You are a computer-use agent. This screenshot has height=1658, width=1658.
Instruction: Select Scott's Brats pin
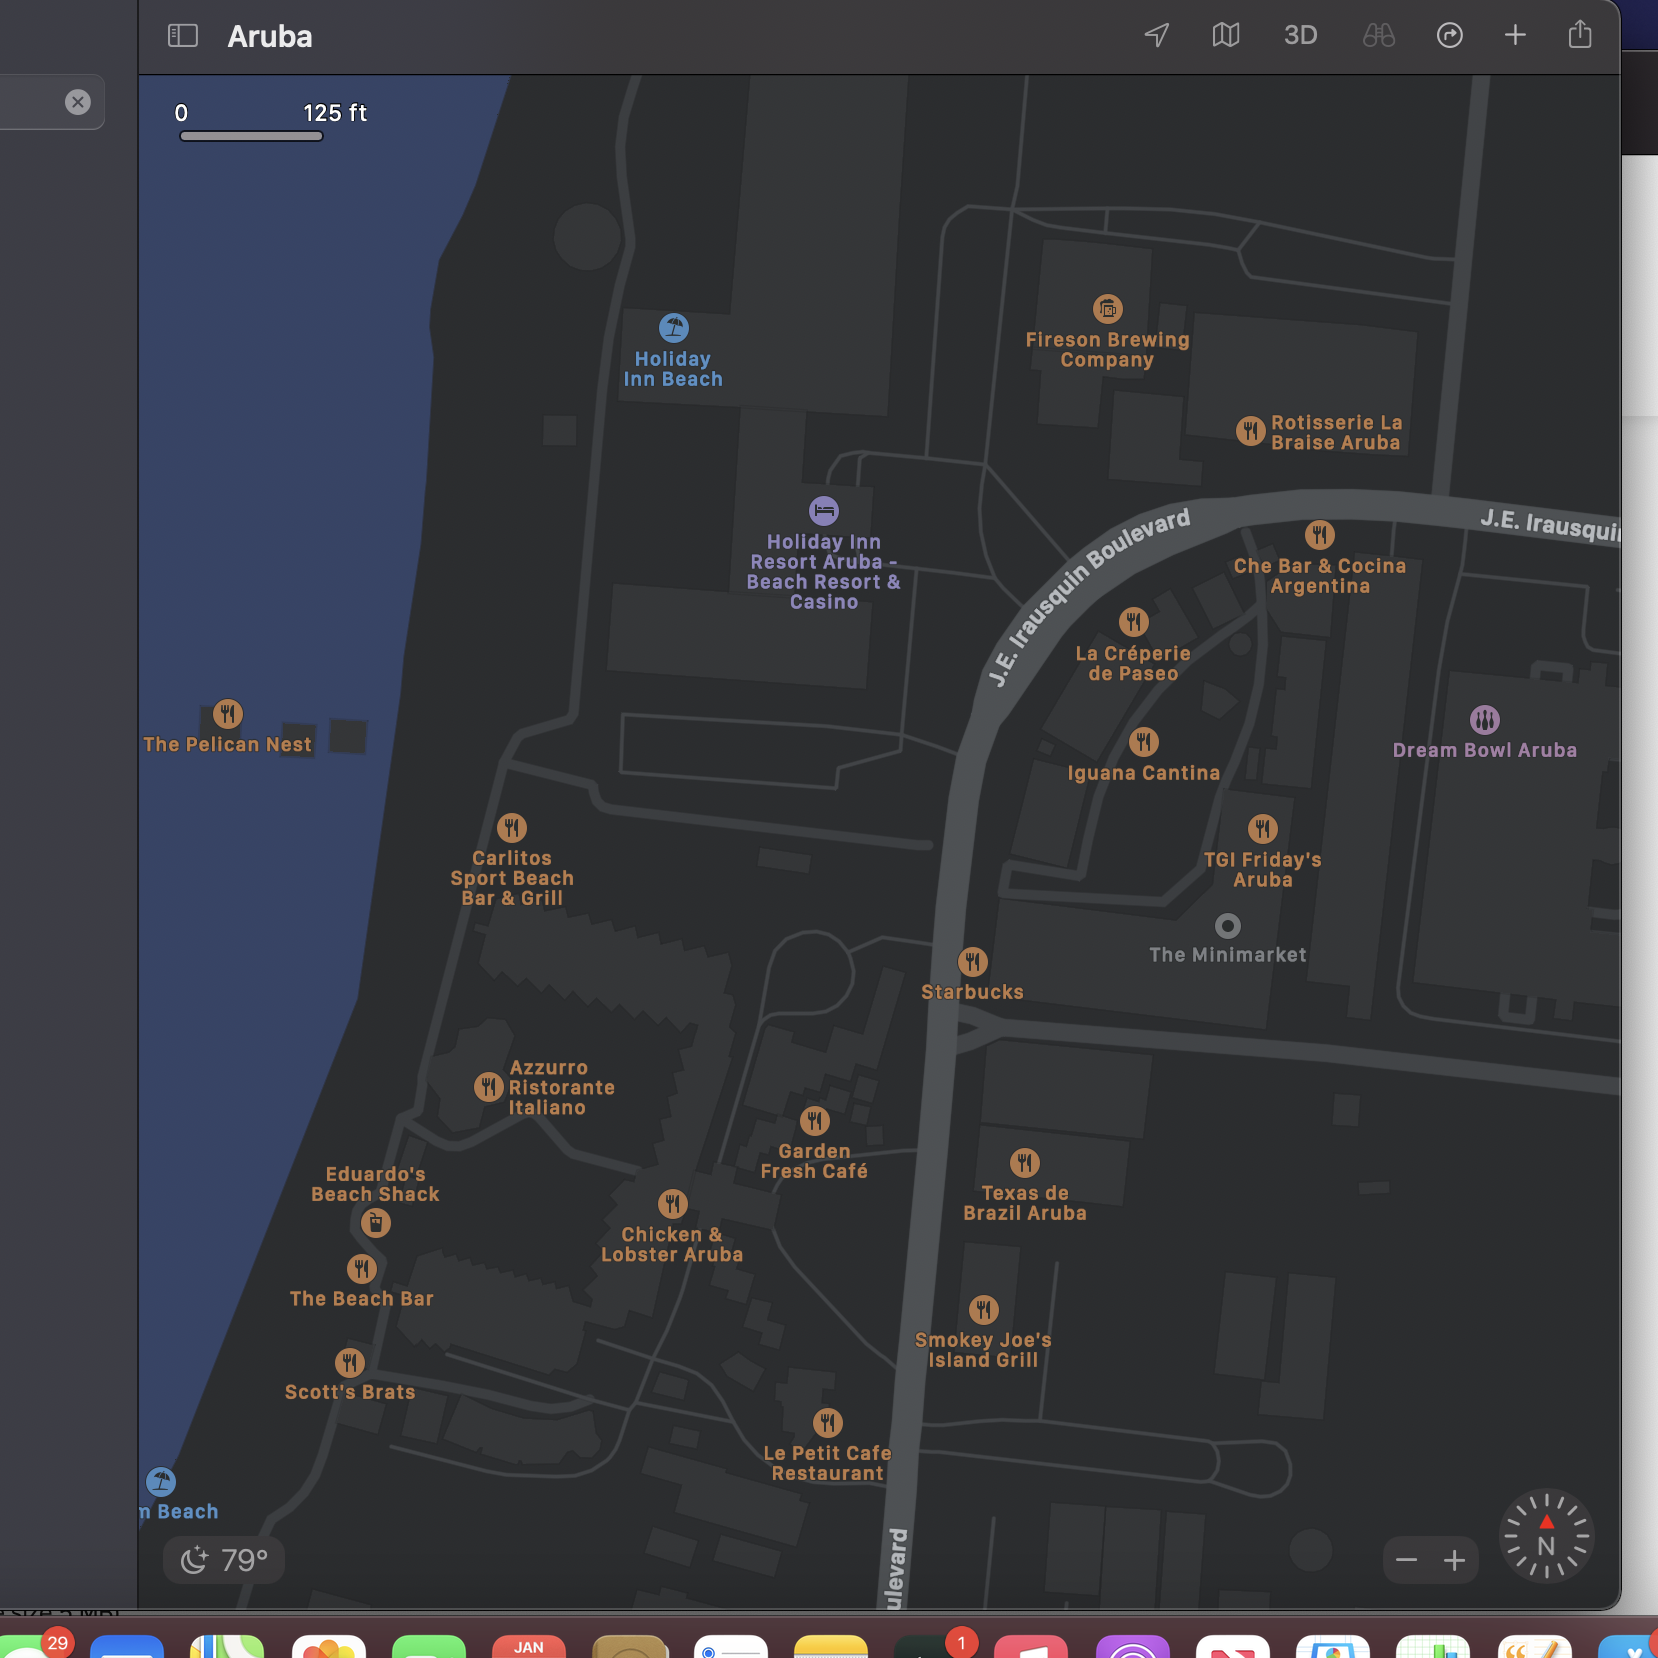350,1363
